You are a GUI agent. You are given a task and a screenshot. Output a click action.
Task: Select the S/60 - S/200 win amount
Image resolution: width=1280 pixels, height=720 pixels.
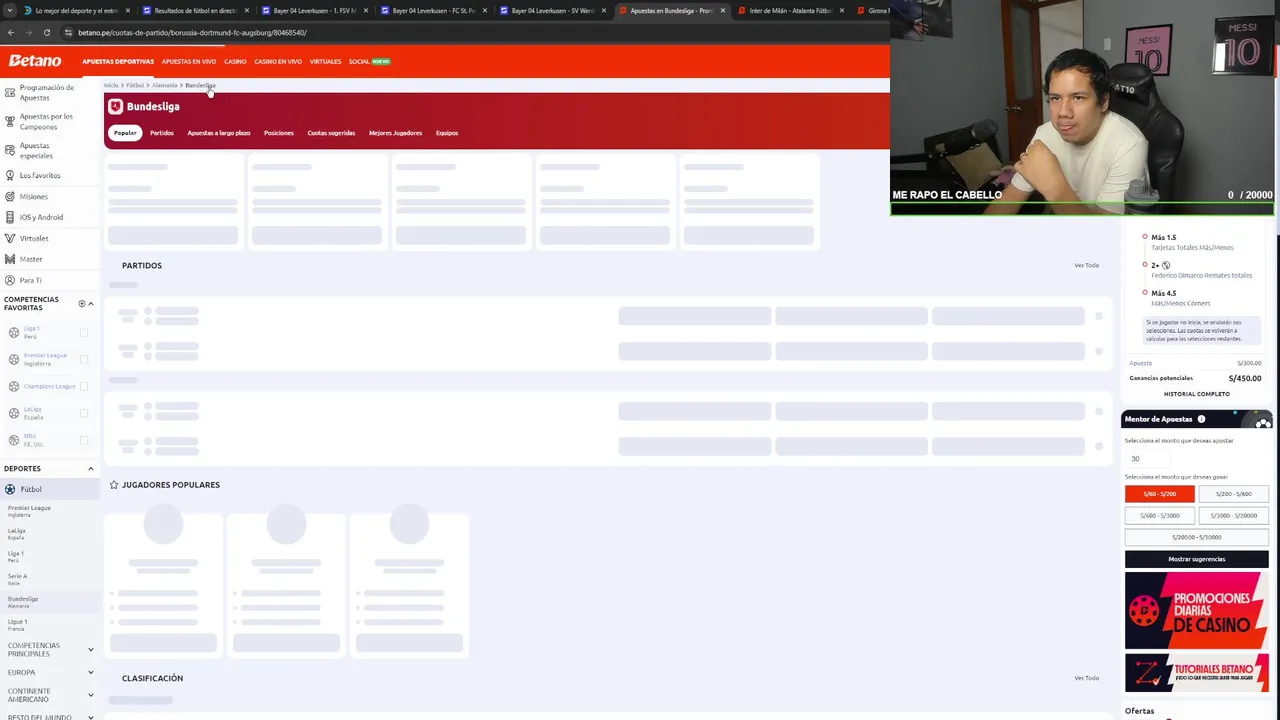(x=1160, y=494)
